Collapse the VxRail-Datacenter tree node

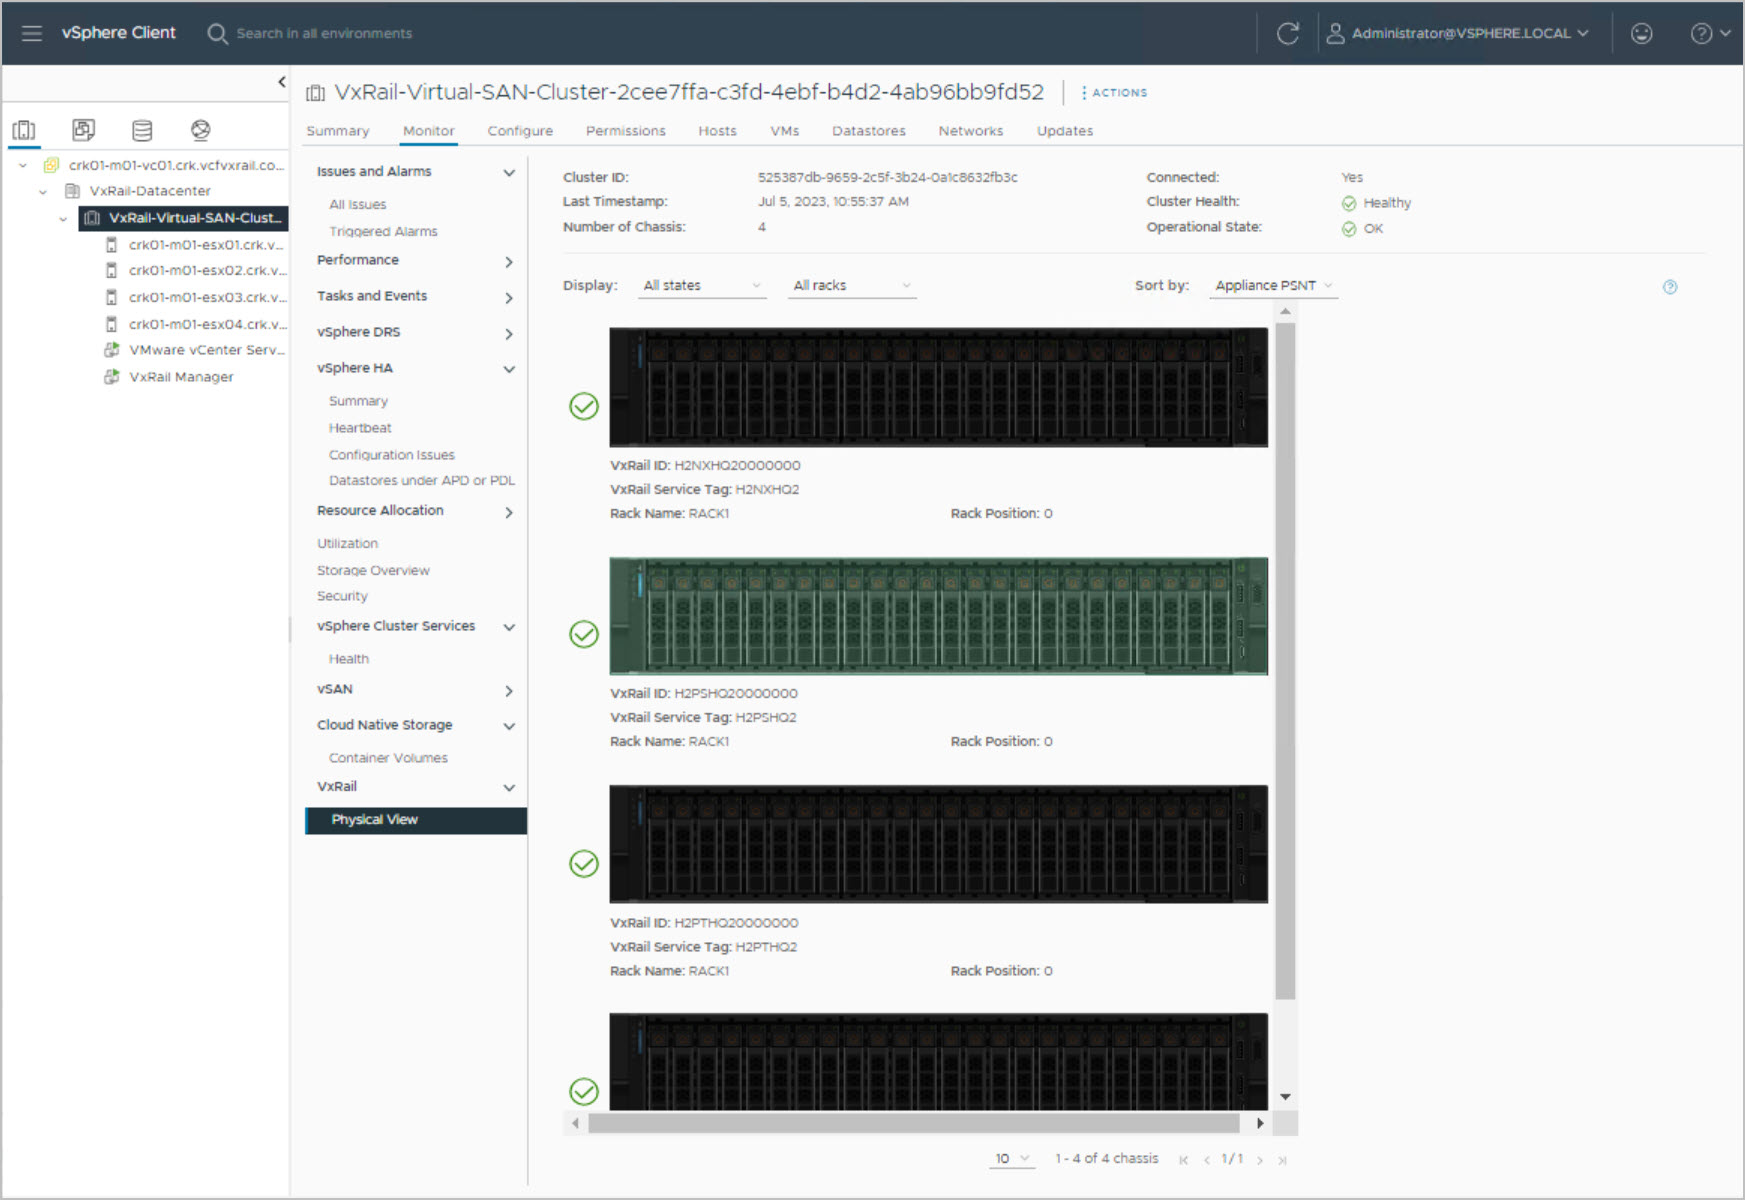[43, 191]
